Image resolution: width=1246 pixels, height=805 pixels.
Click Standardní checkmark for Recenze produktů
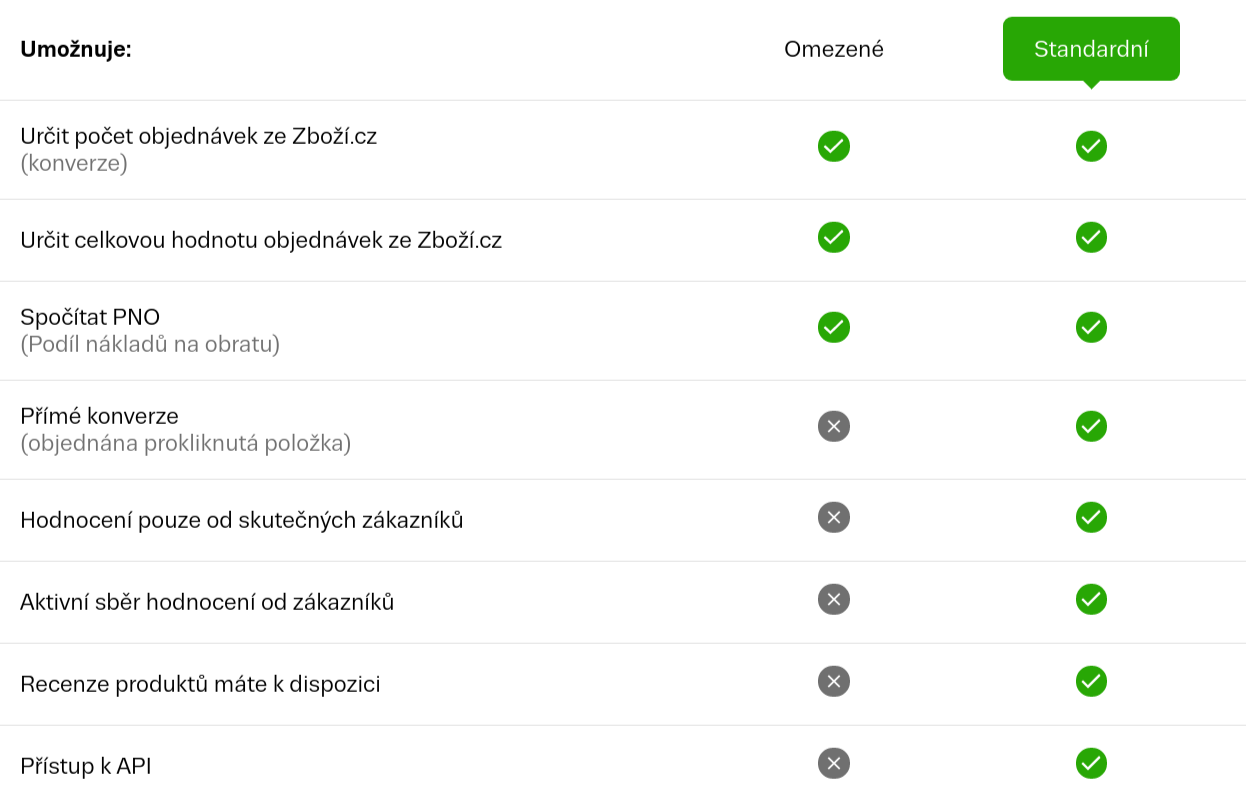1091,681
